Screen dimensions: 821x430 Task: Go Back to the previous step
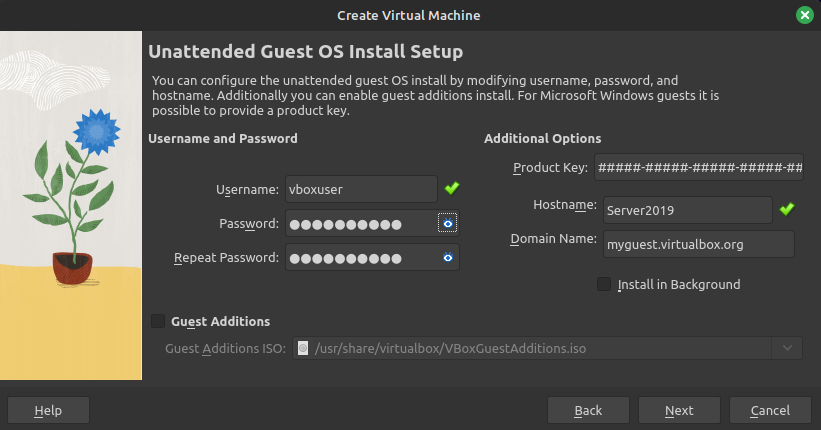[588, 410]
